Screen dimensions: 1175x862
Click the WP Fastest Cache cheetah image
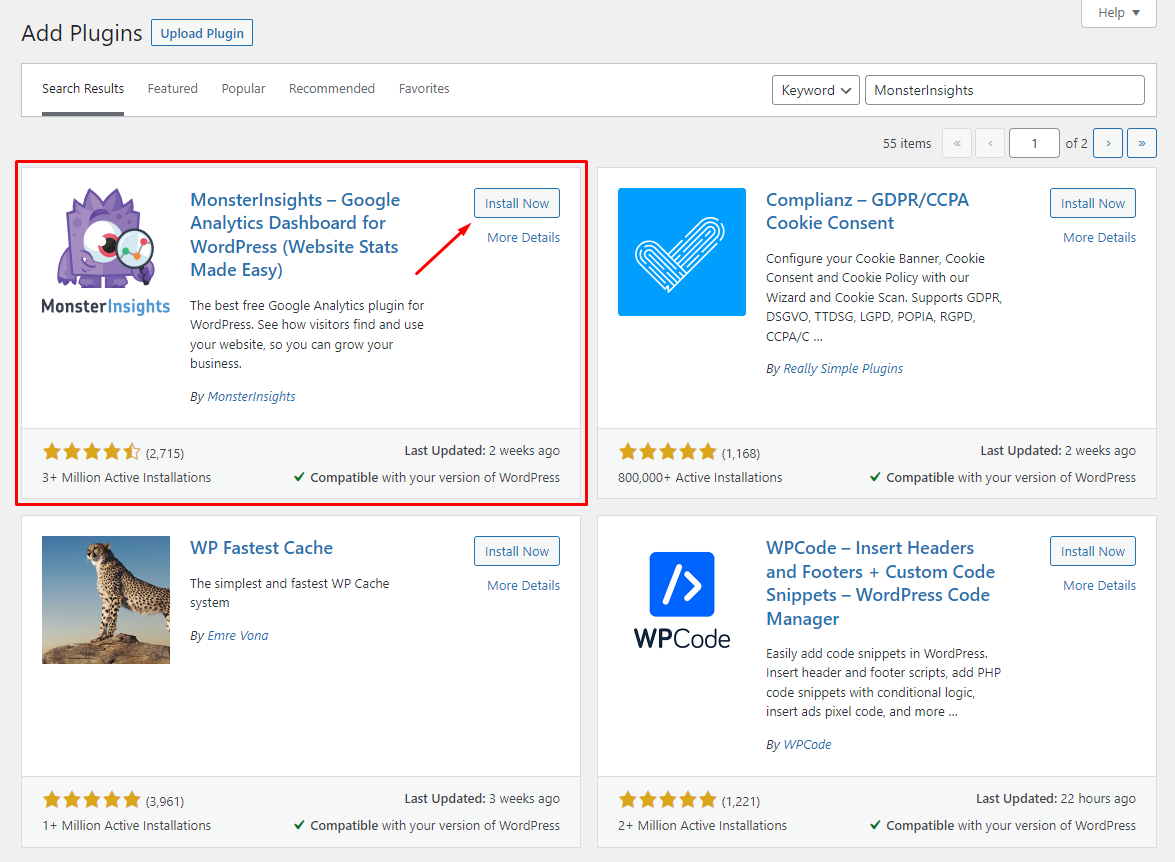(x=106, y=600)
